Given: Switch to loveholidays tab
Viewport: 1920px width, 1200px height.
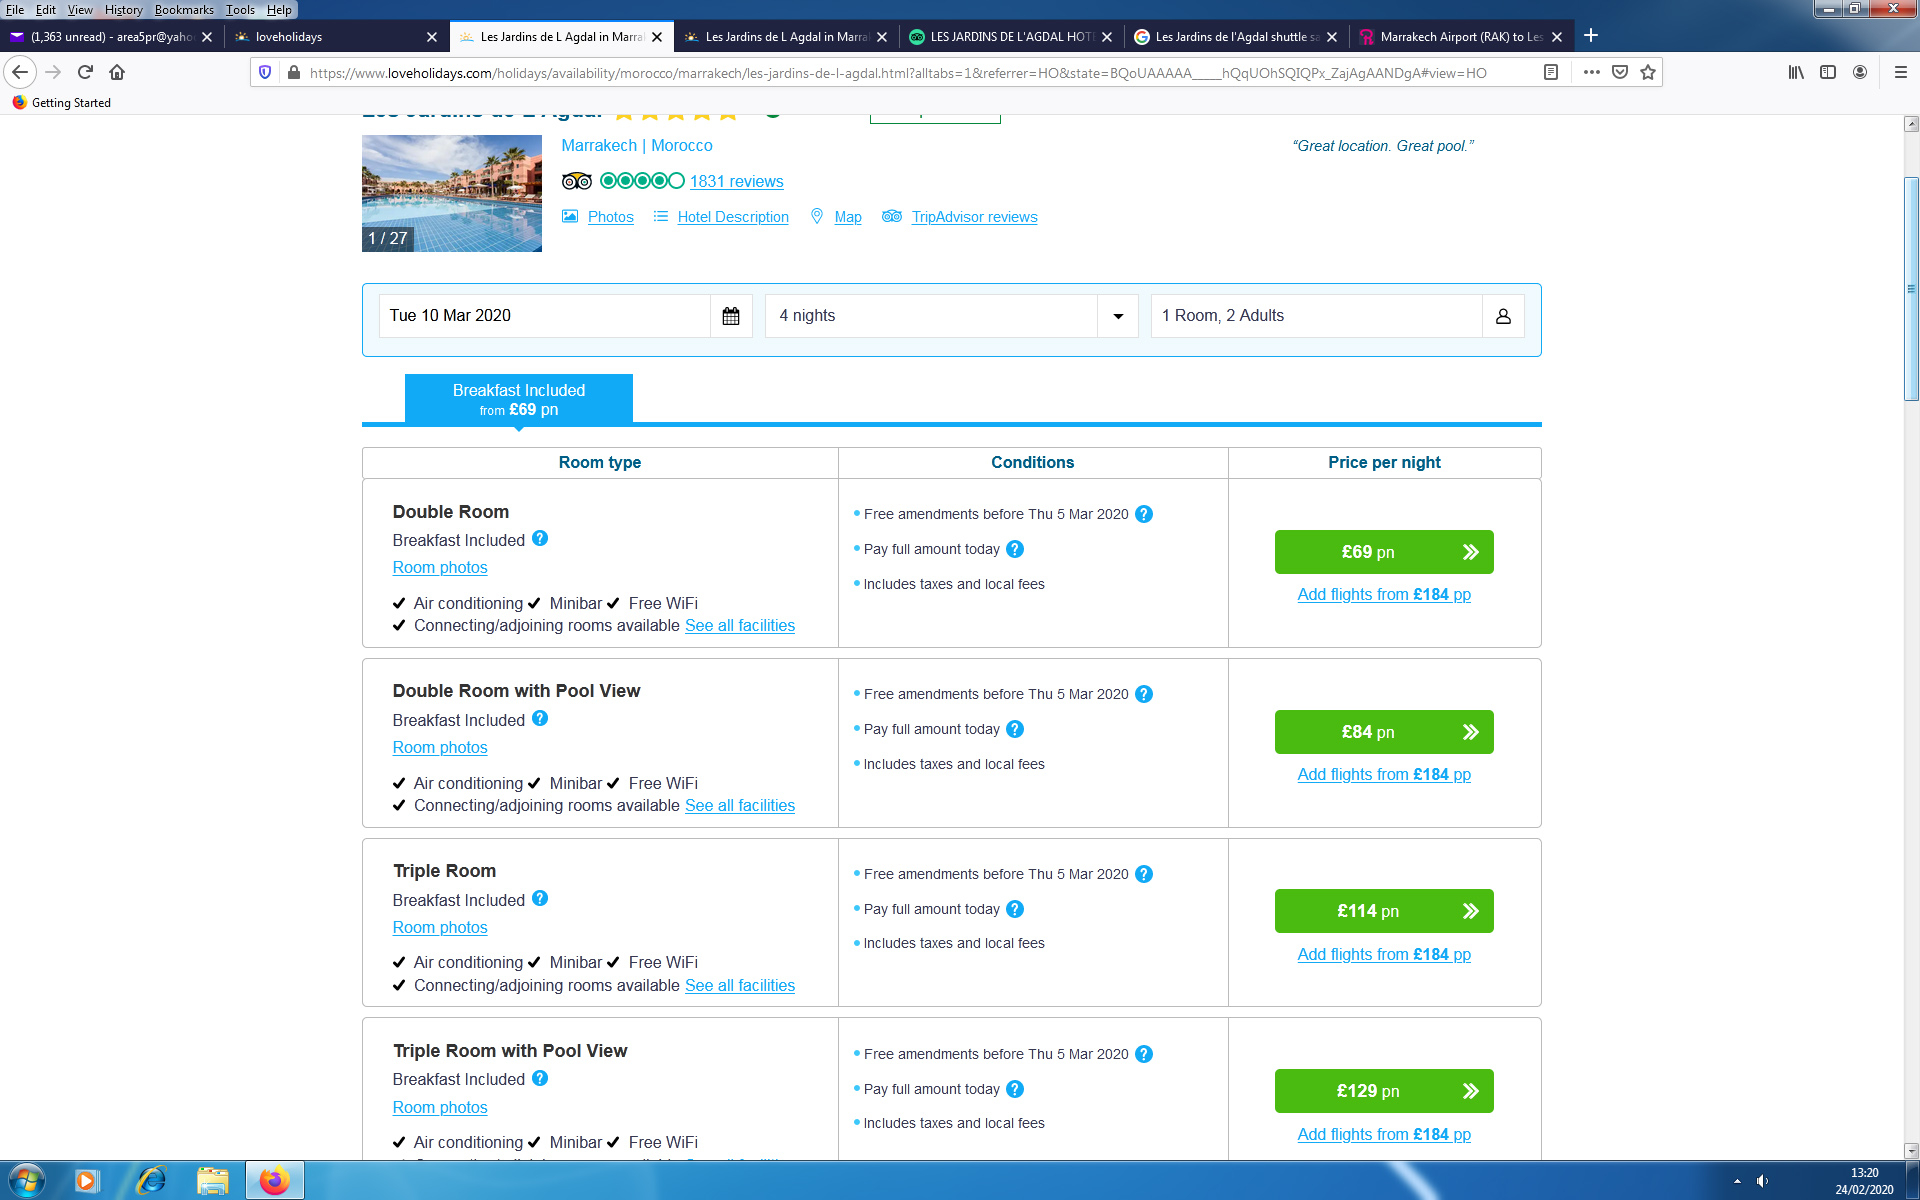Looking at the screenshot, I should coord(335,37).
